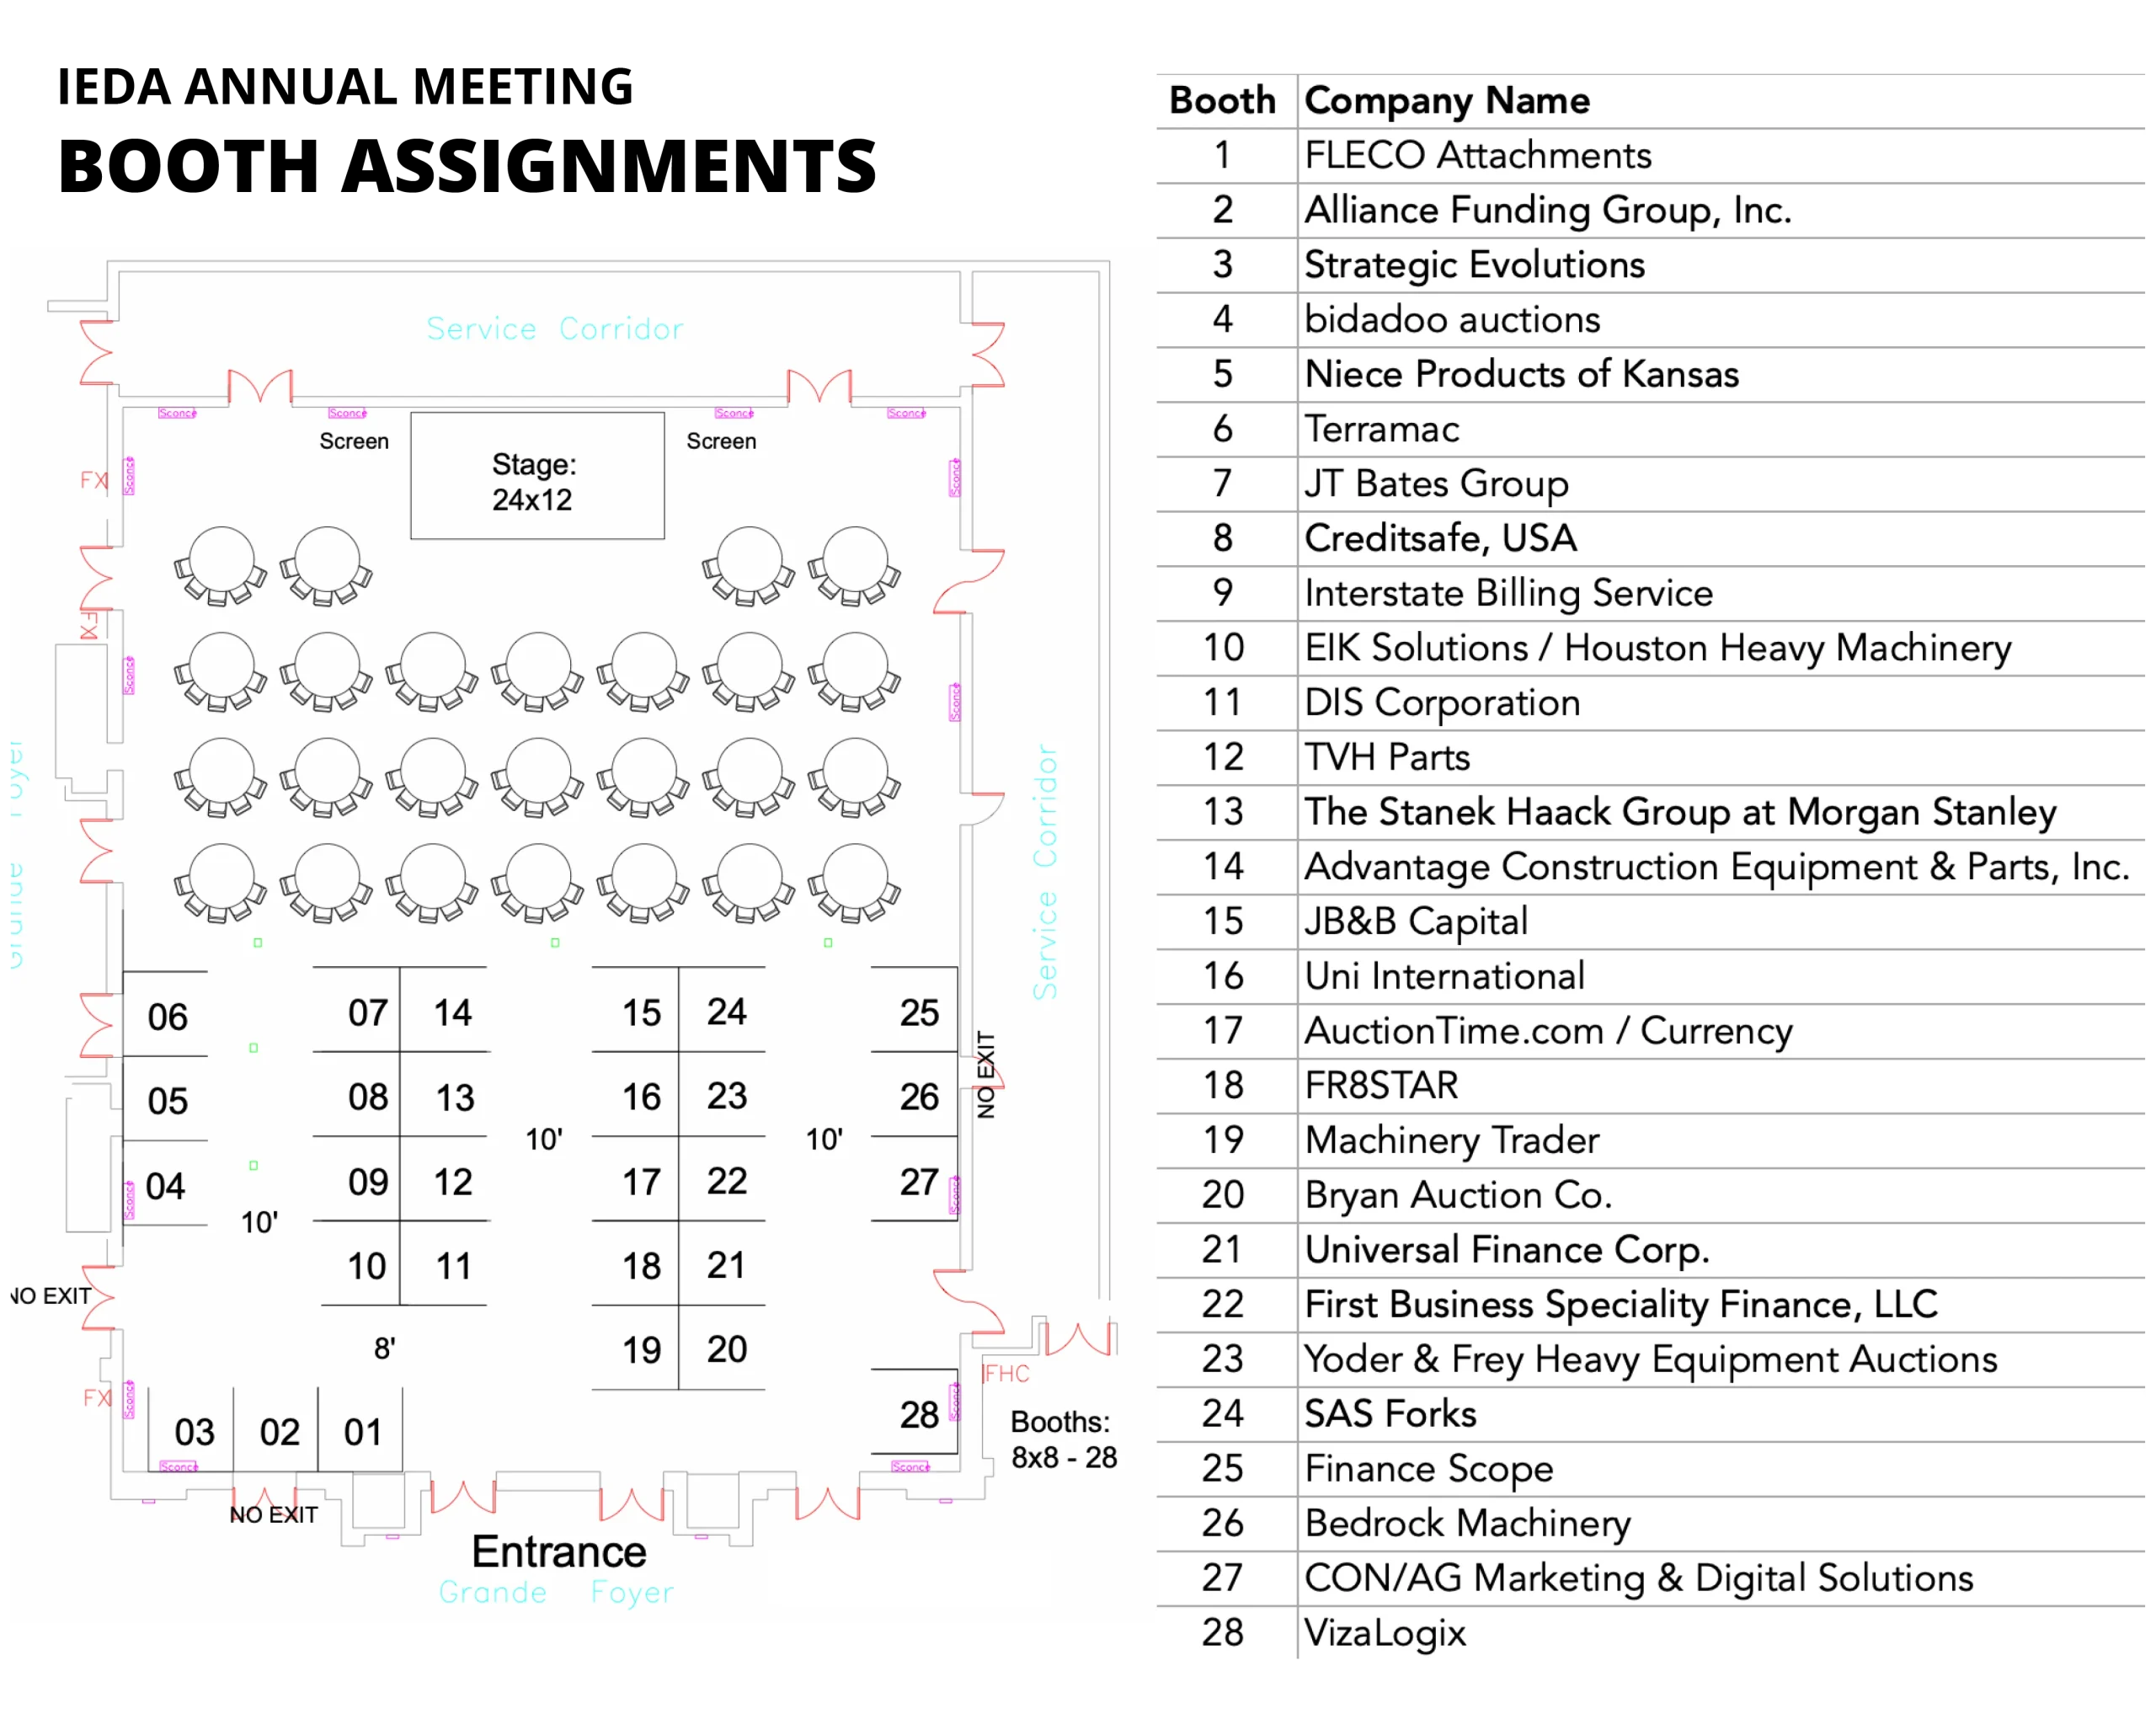The image size is (2156, 1725).
Task: Click booth 11 on the floor plan
Action: pos(453,1267)
